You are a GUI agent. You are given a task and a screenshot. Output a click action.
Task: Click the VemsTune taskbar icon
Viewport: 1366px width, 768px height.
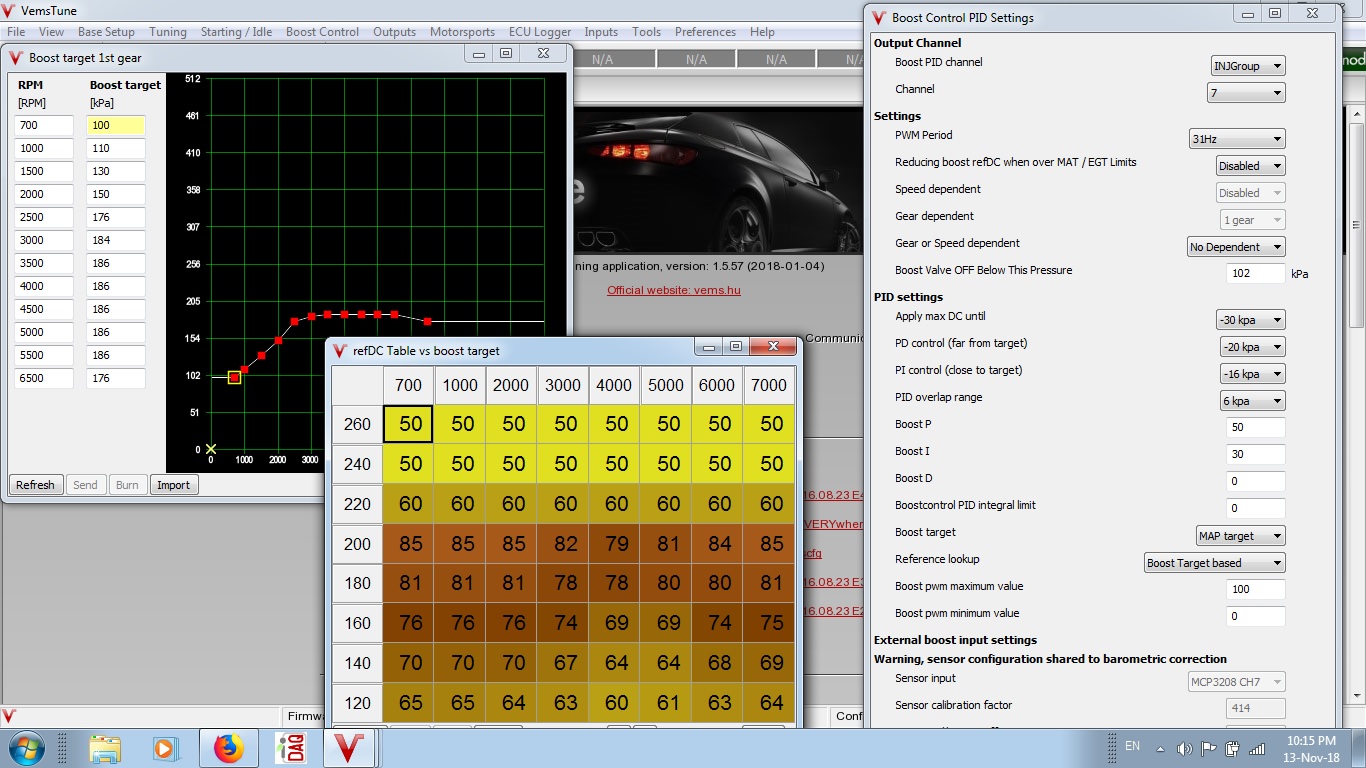tap(348, 748)
